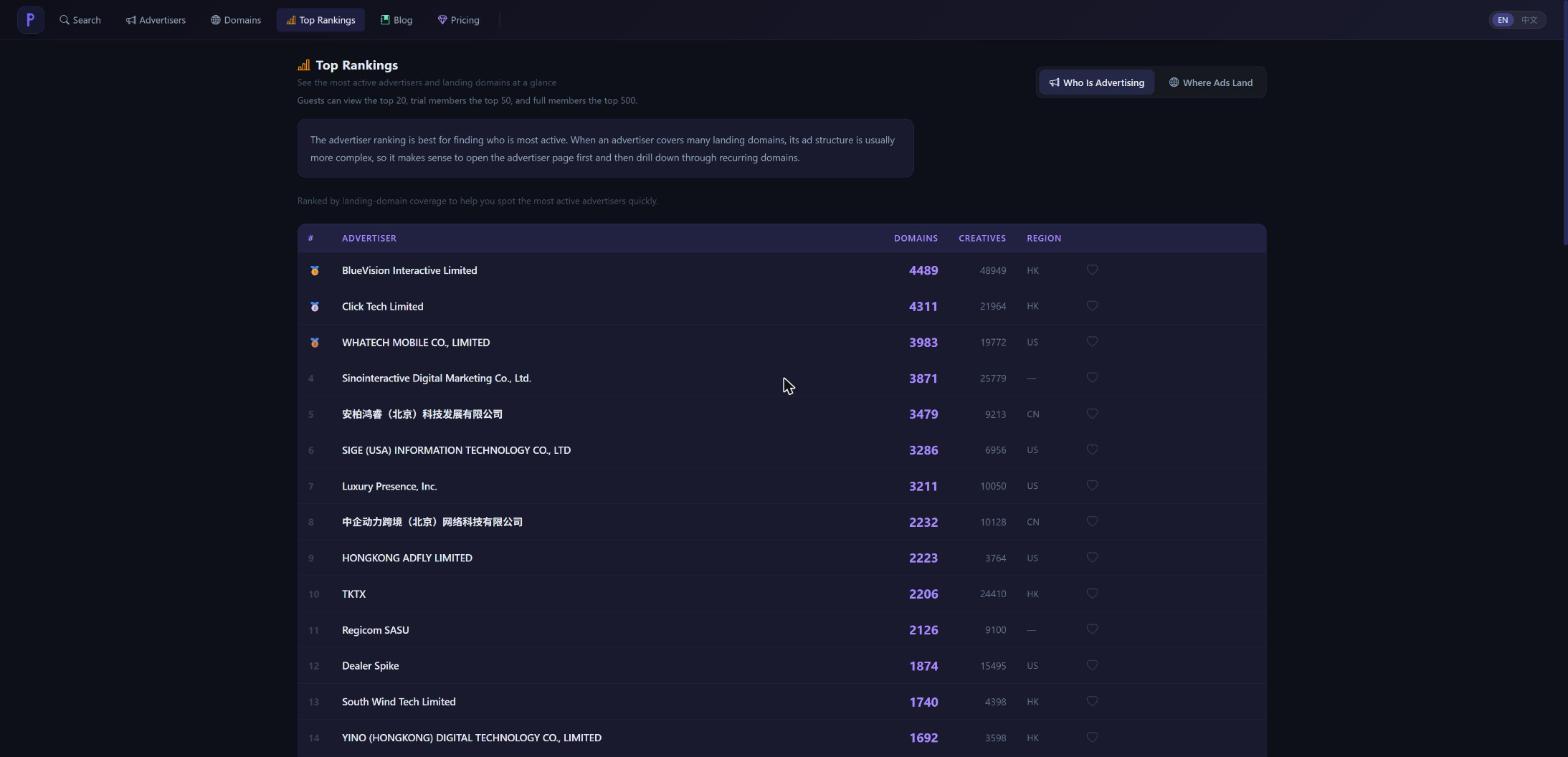Click heart icon for SIGE (USA) row
This screenshot has width=1568, height=757.
coord(1092,450)
